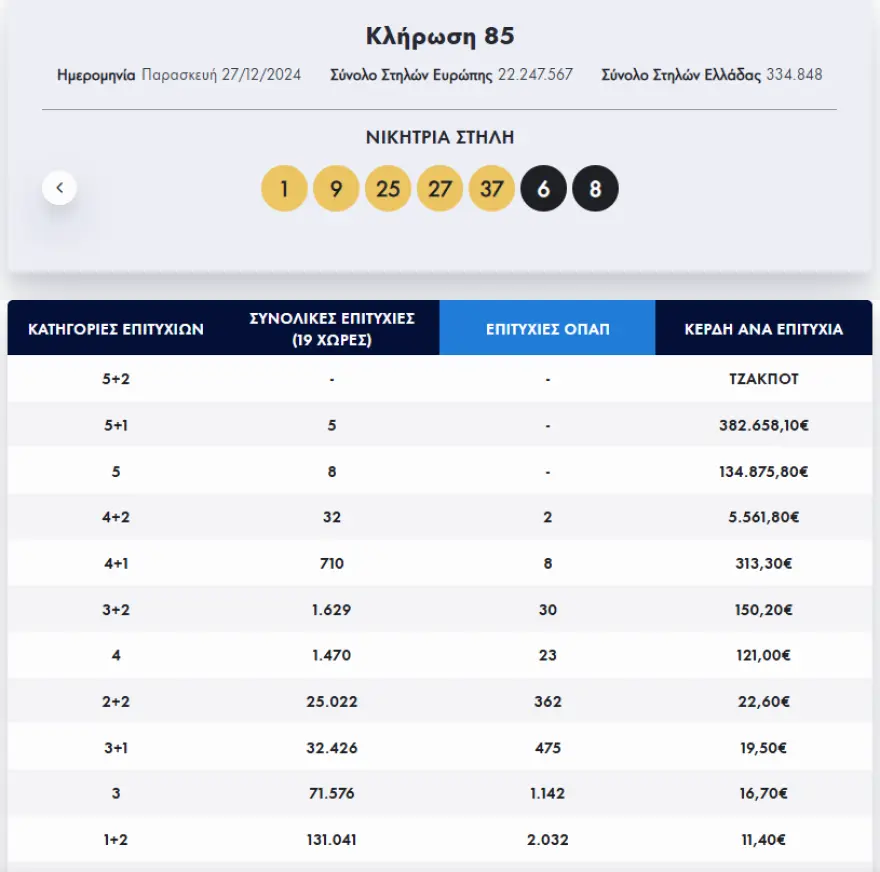Select the 5+1 category row
This screenshot has height=872, width=880.
[116, 425]
